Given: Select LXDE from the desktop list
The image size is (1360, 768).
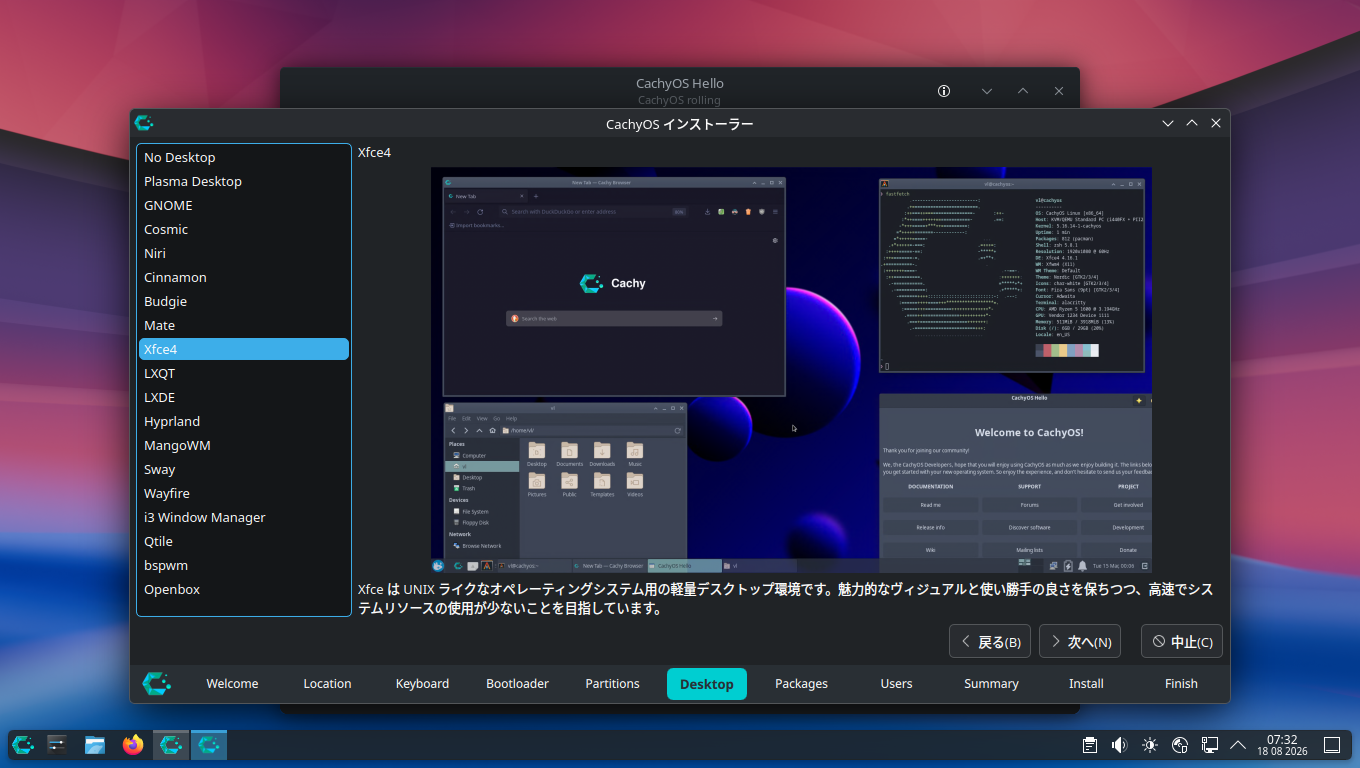Looking at the screenshot, I should 244,397.
